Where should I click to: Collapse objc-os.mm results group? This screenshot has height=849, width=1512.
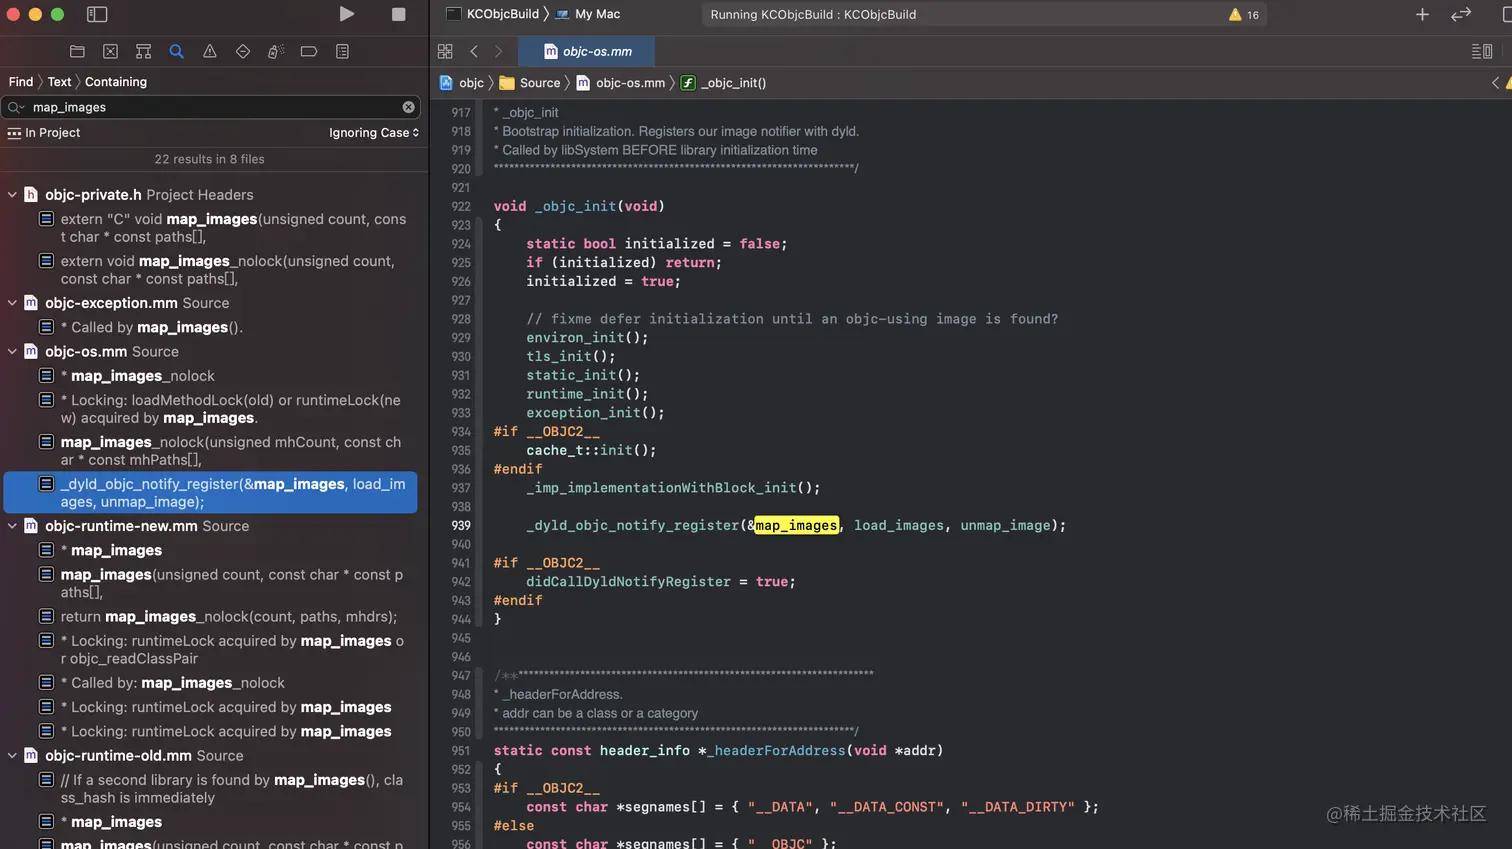point(12,352)
